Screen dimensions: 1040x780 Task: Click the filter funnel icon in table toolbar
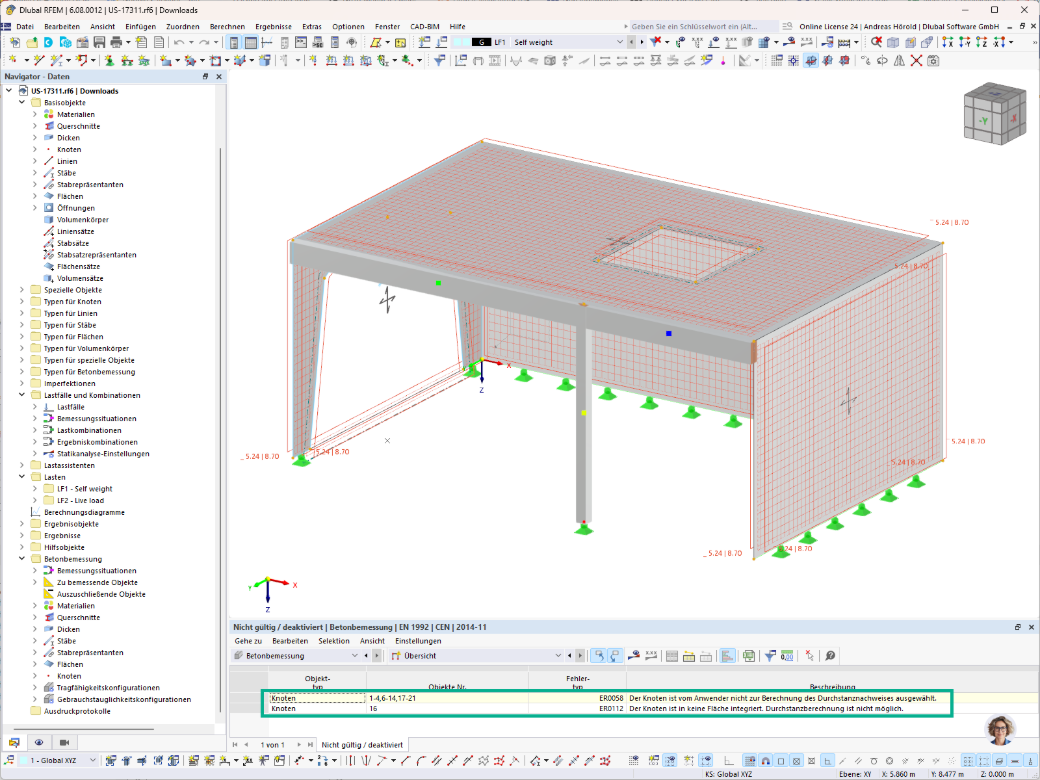click(x=769, y=656)
